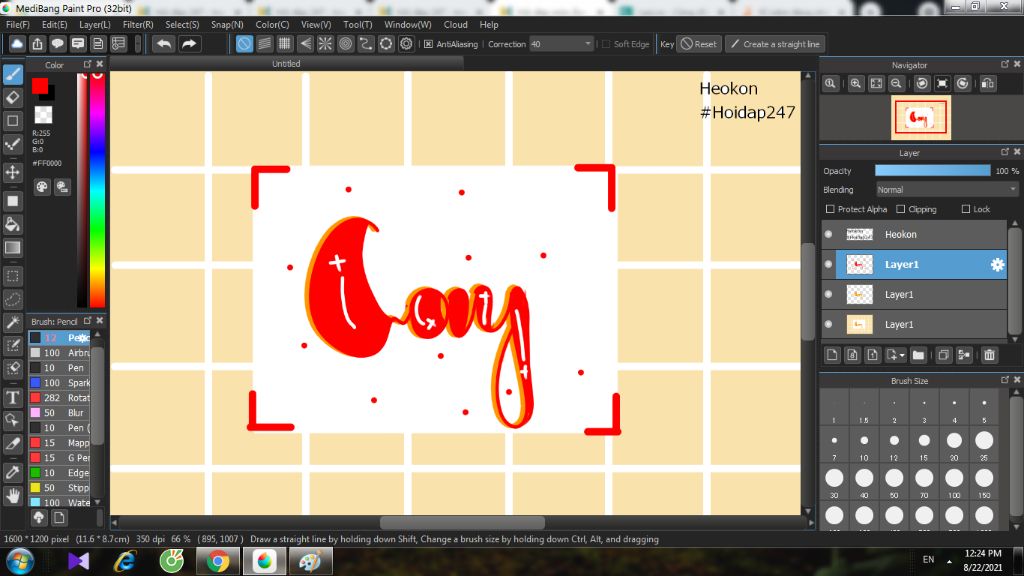The width and height of the screenshot is (1024, 576).
Task: Open add-layer dropdown arrow
Action: 902,356
